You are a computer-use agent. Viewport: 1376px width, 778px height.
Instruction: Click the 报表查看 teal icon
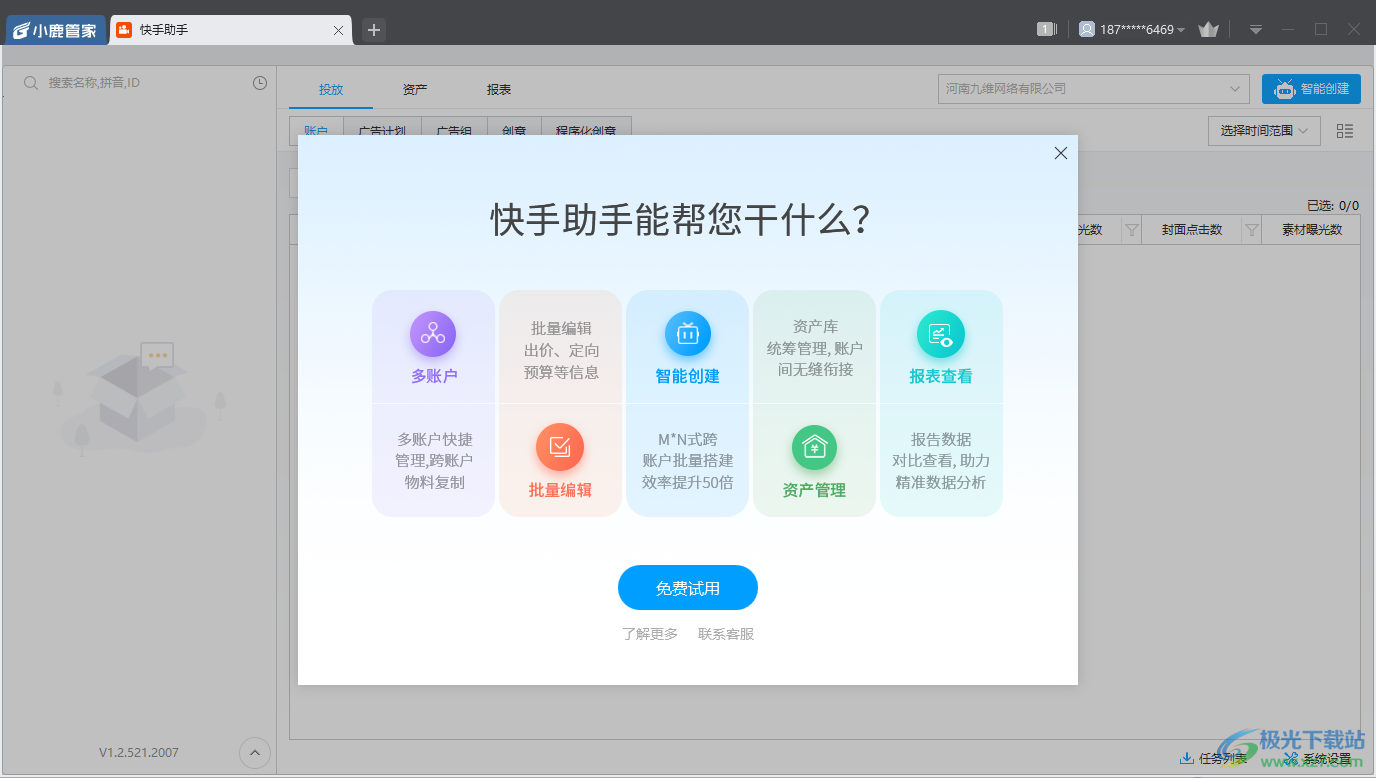[941, 334]
